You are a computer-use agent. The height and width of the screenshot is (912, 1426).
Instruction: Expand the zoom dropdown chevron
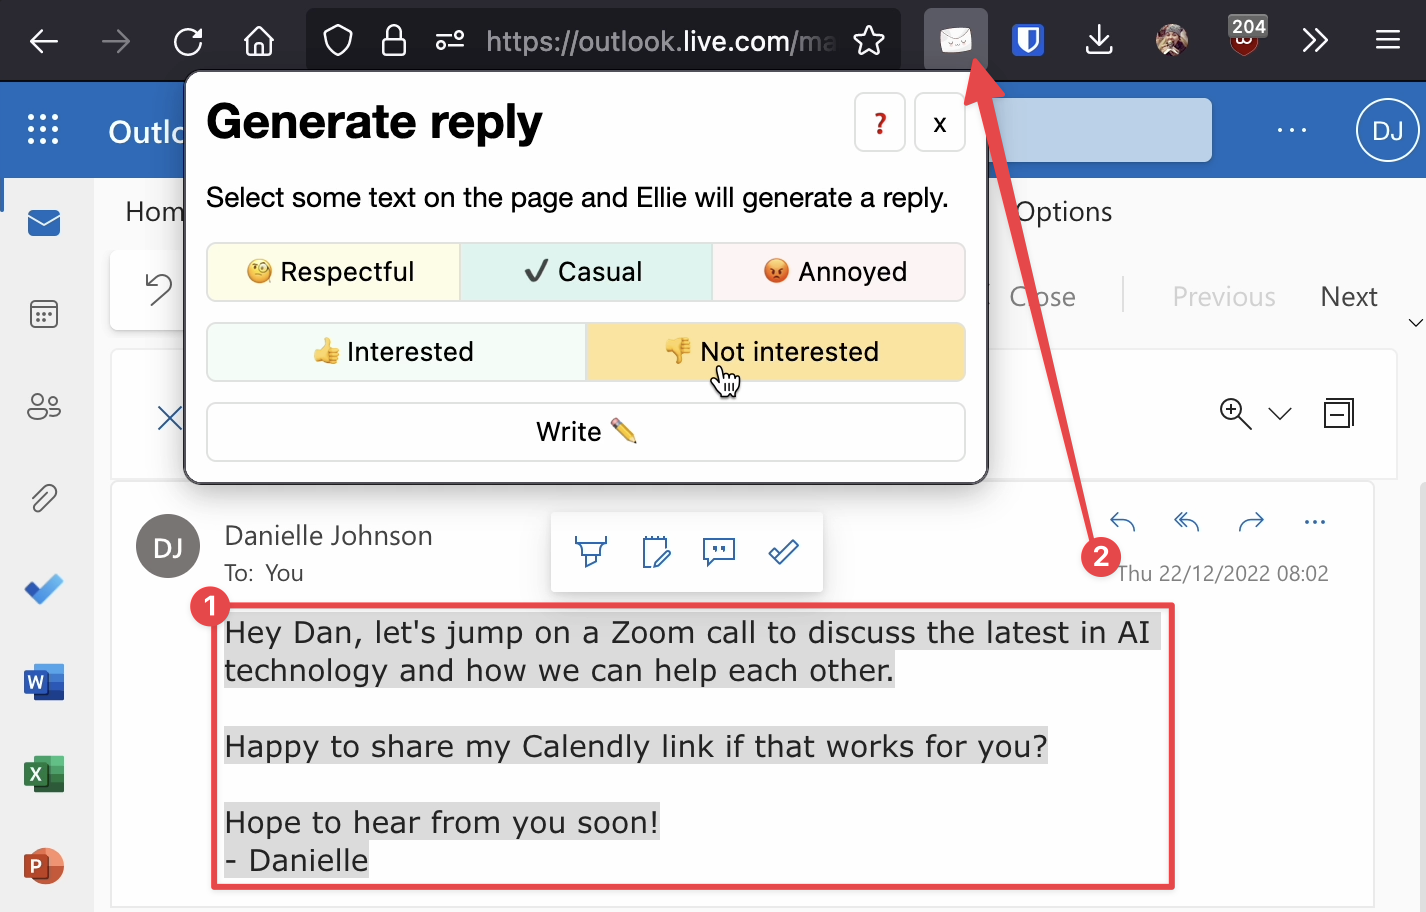[x=1280, y=414]
